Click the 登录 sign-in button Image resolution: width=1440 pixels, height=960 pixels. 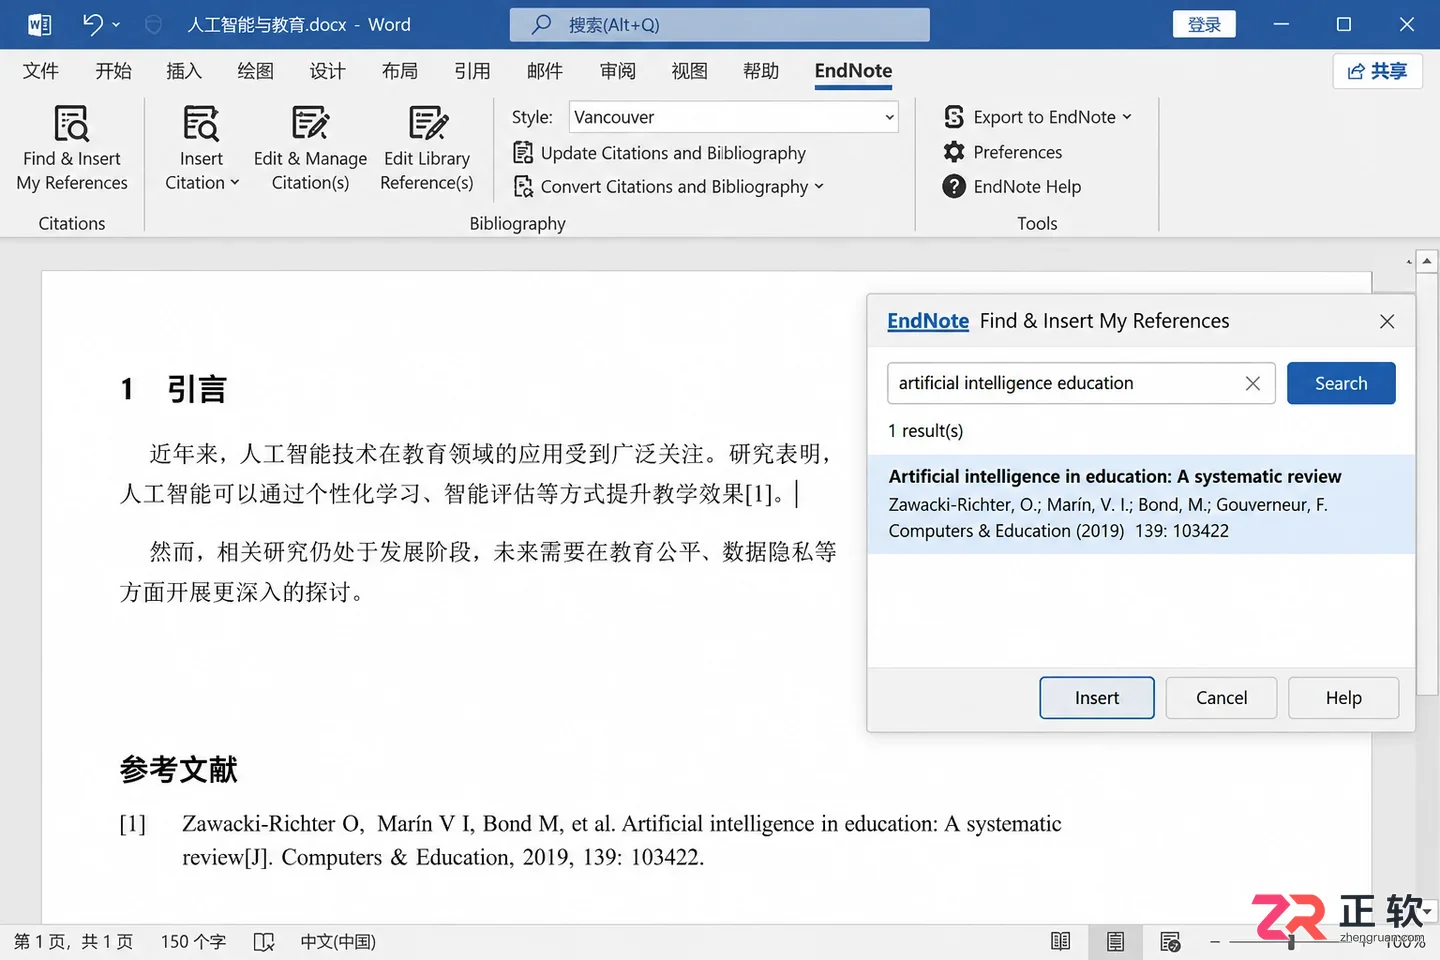pos(1204,24)
